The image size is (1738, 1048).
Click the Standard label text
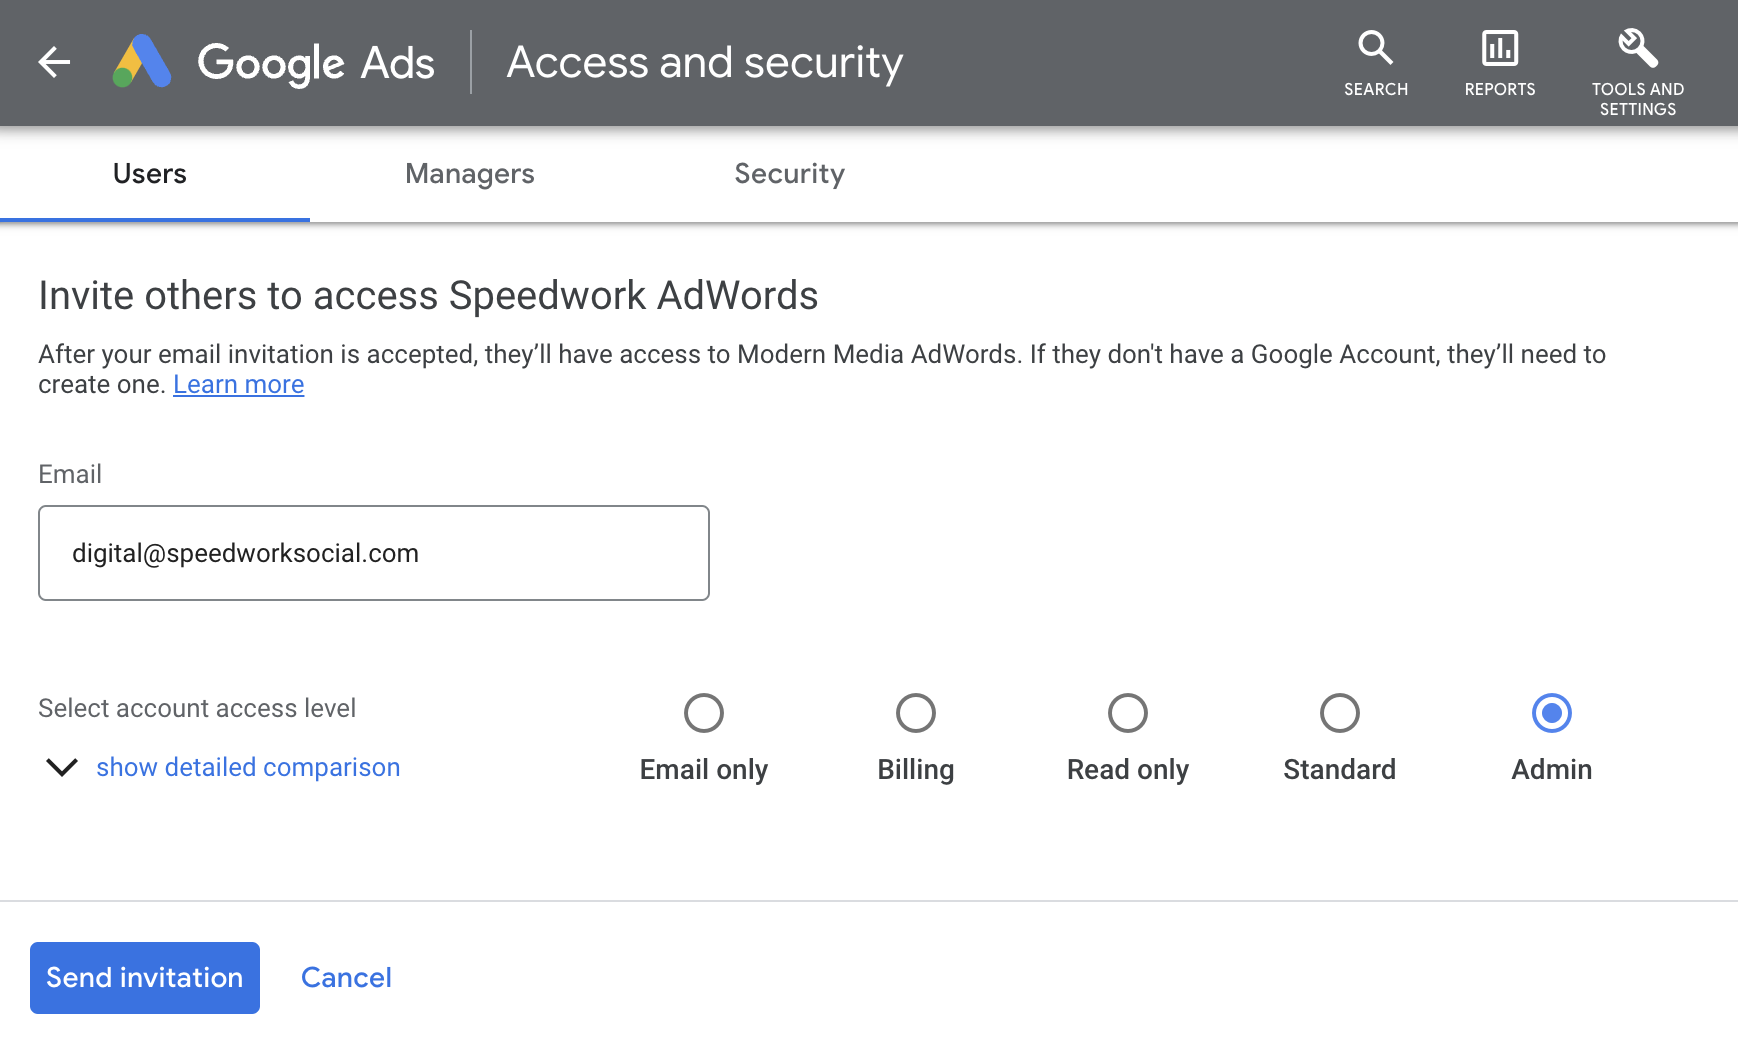pos(1340,769)
